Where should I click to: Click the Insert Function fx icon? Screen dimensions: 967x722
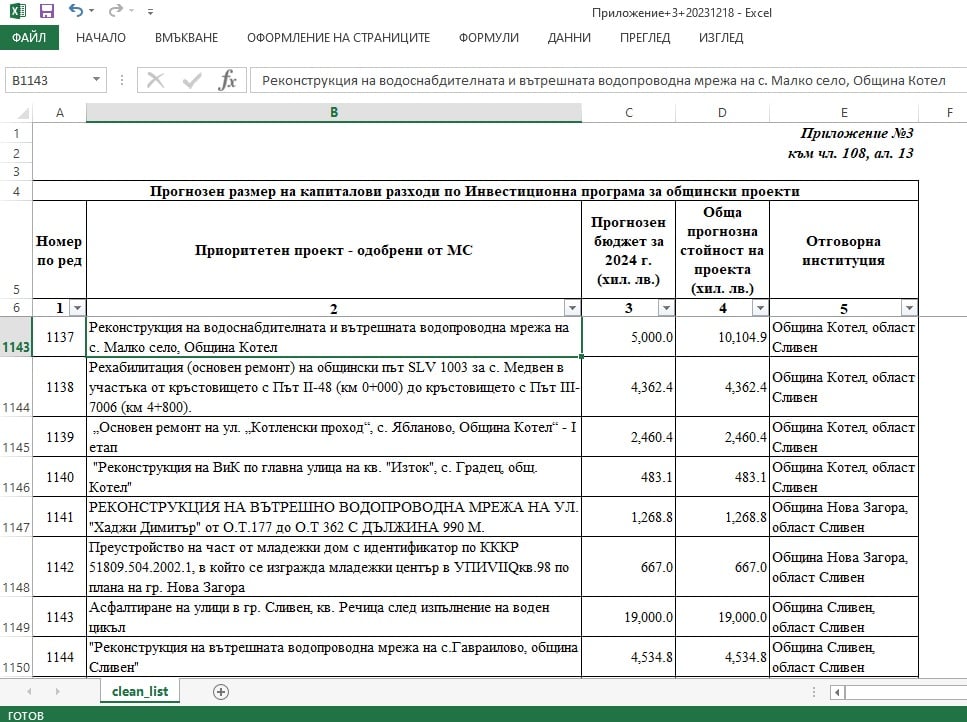point(227,81)
